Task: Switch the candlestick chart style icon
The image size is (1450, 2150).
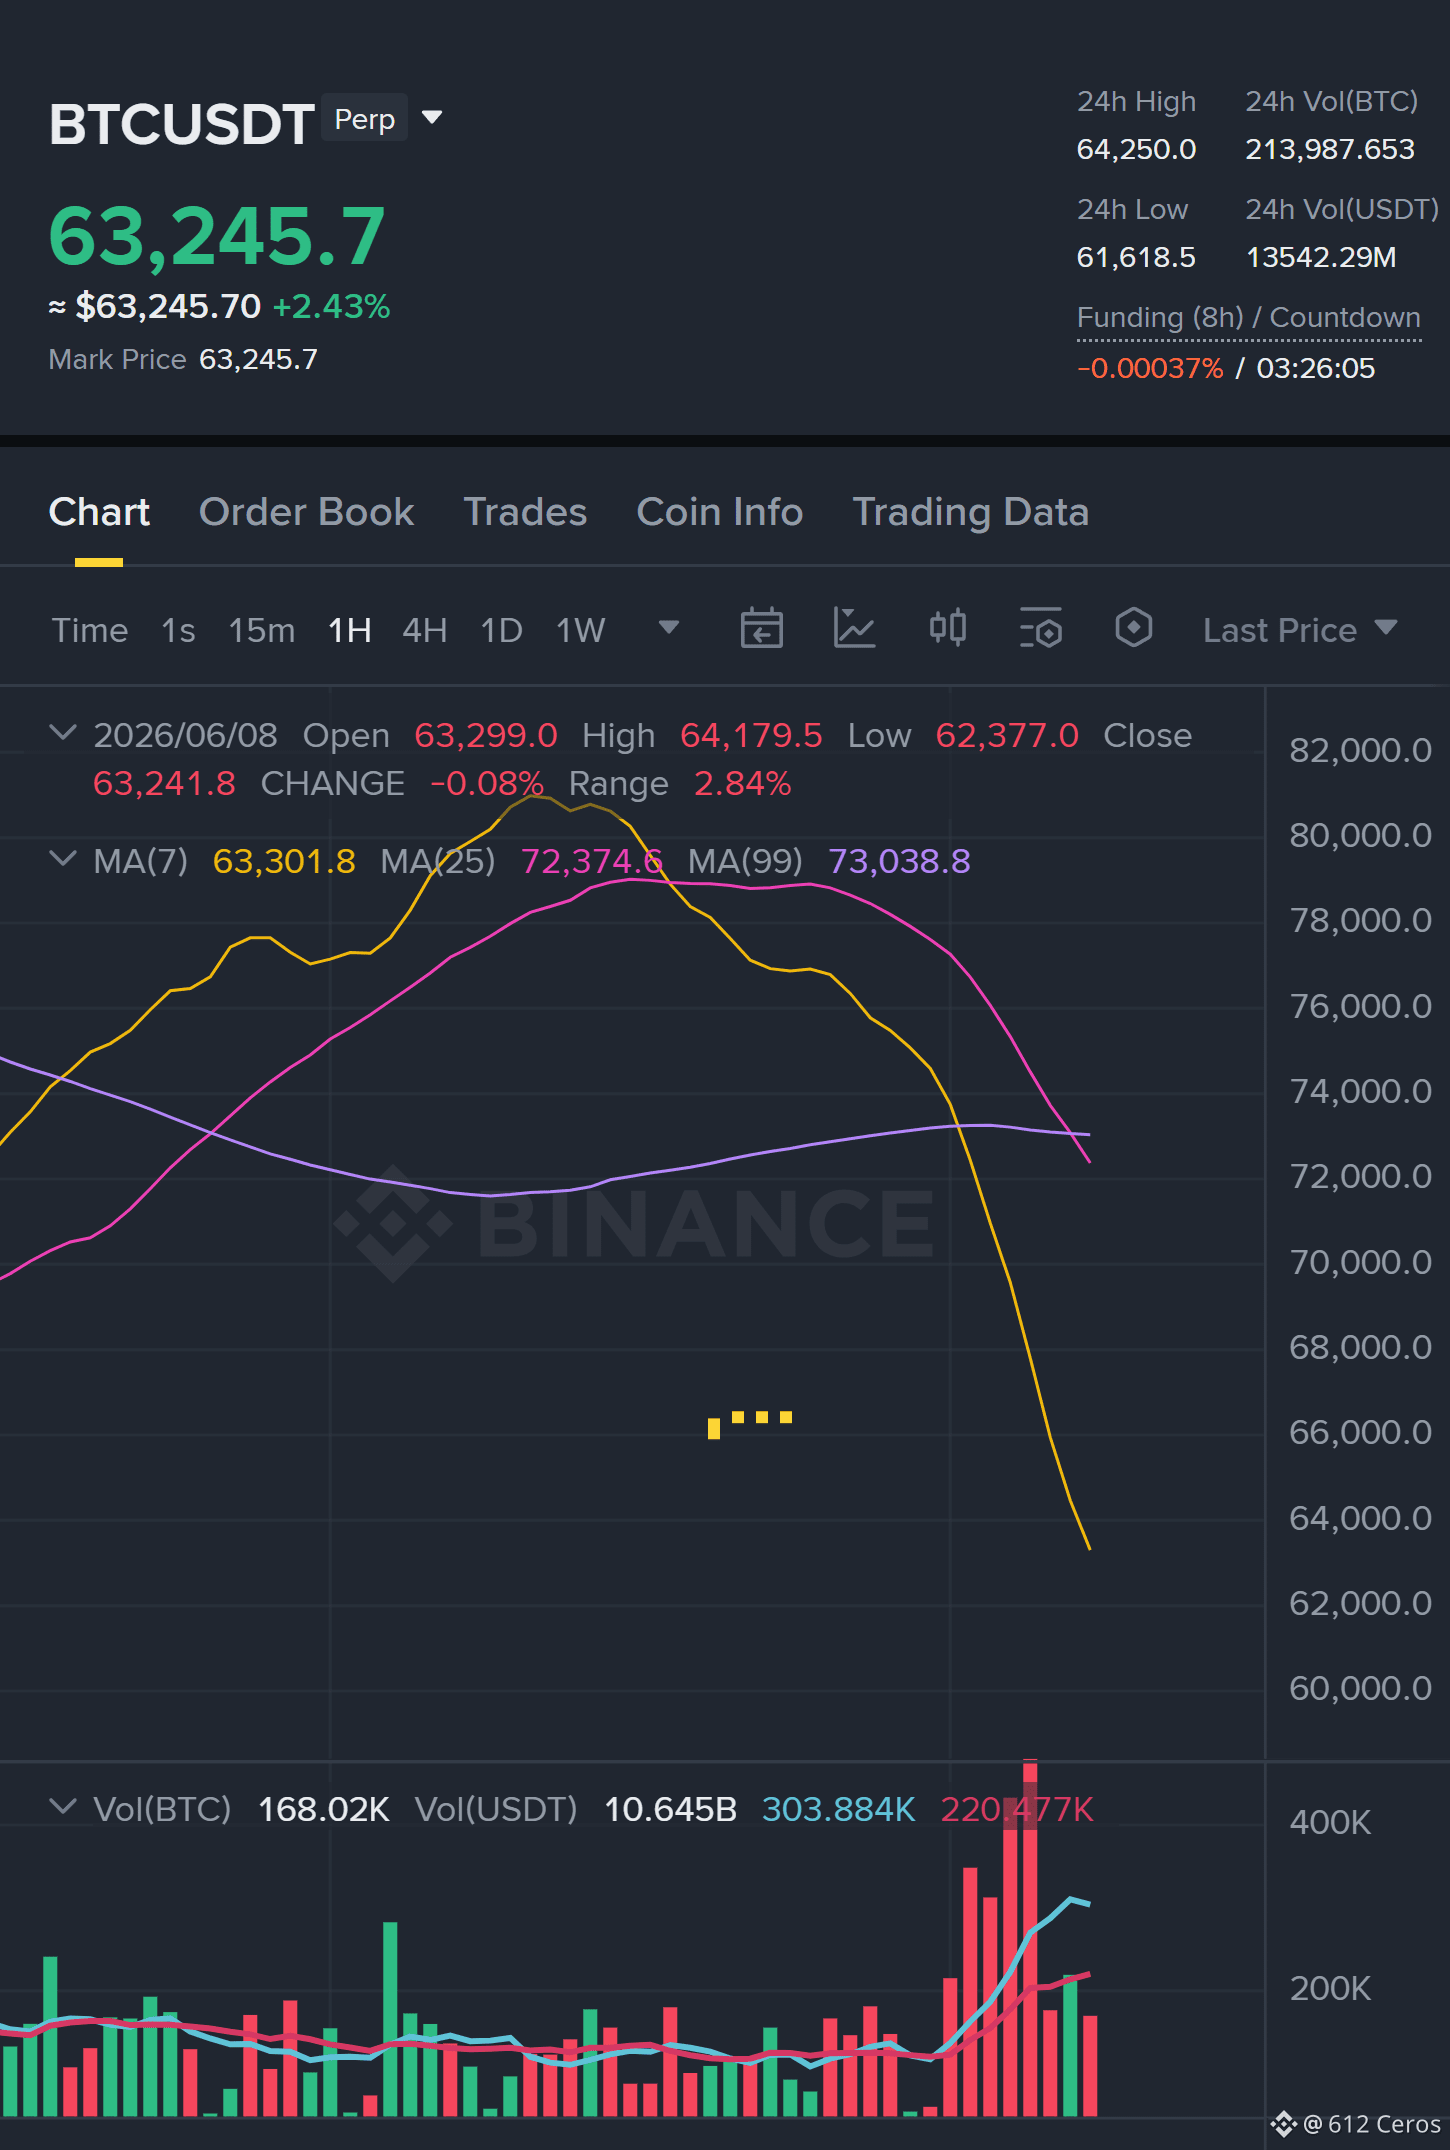Action: pos(947,629)
